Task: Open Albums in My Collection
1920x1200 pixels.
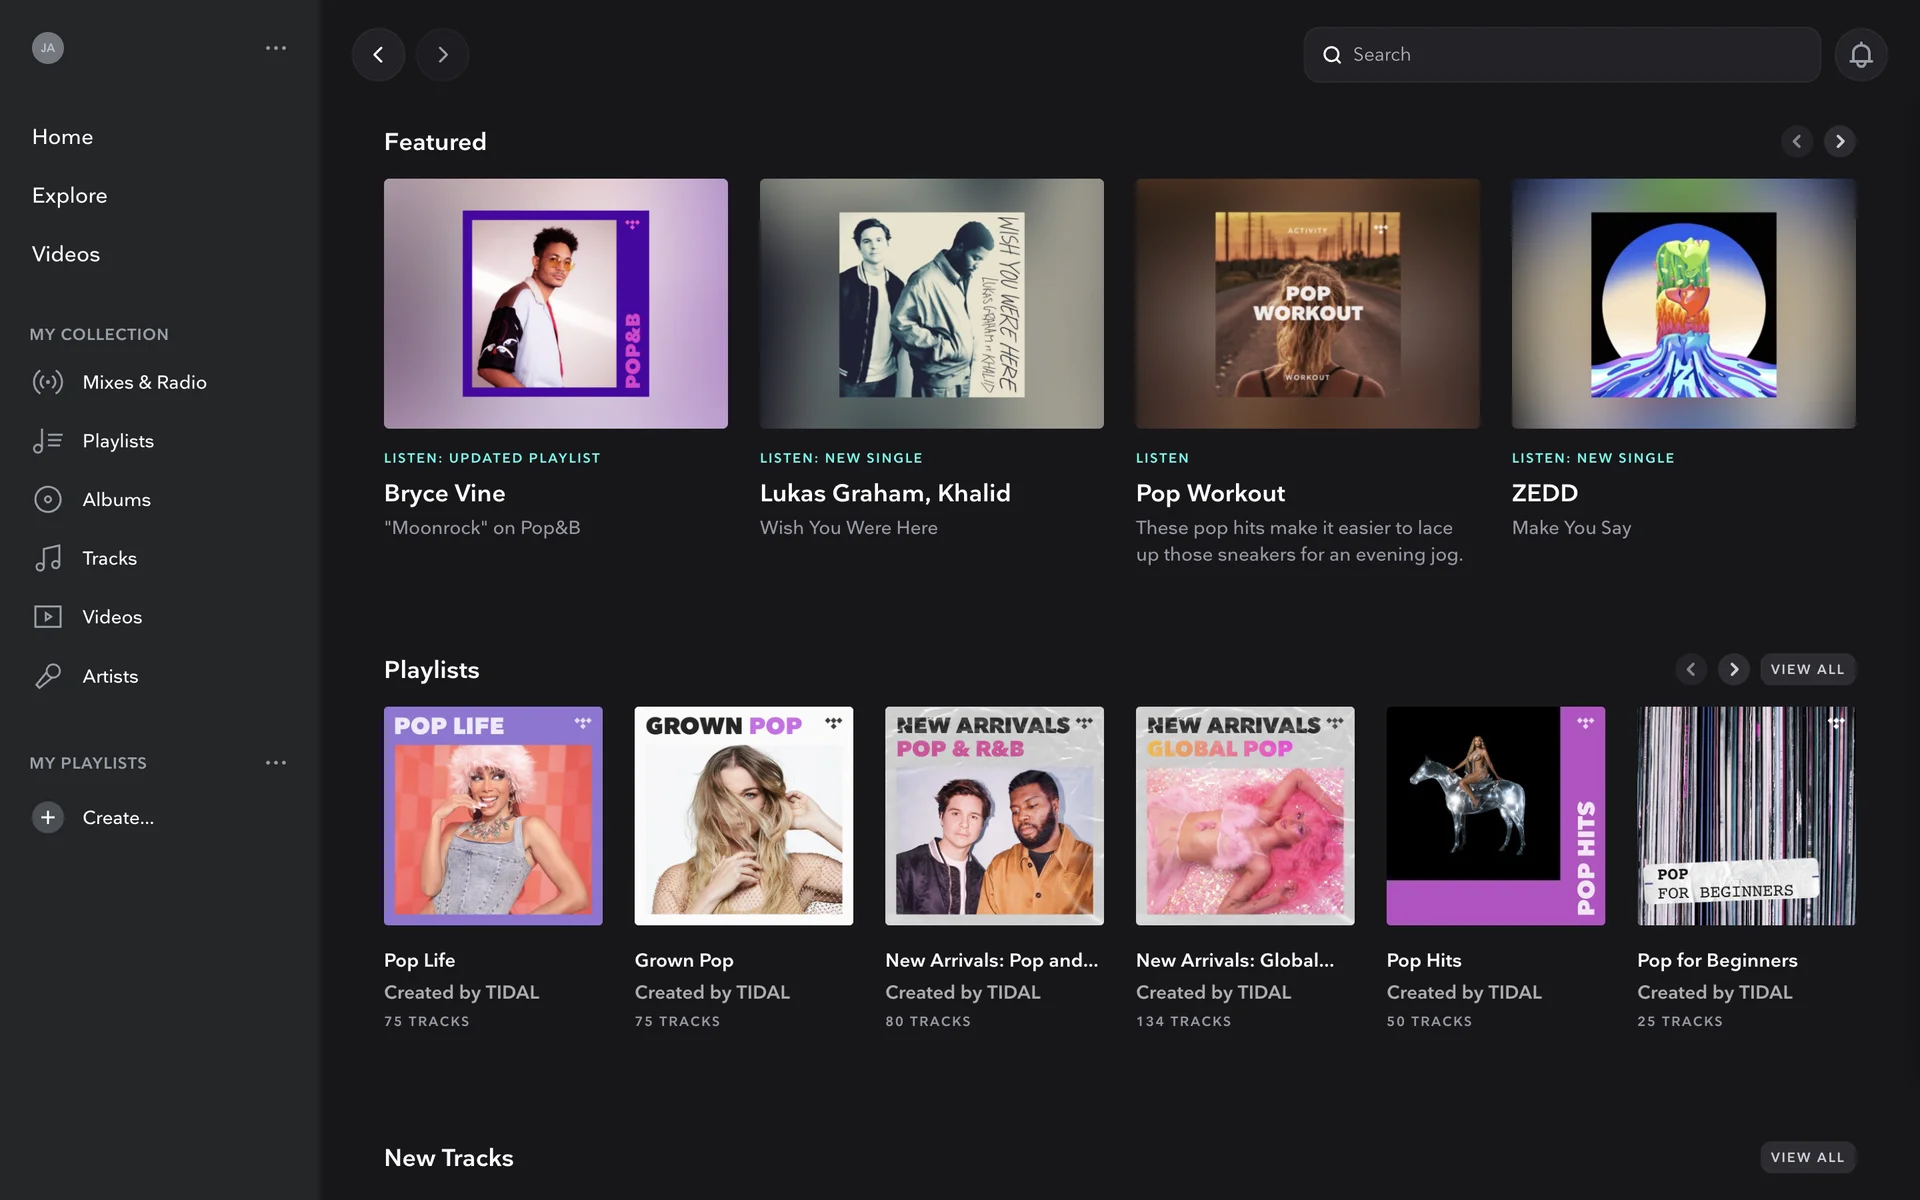Action: (x=116, y=499)
